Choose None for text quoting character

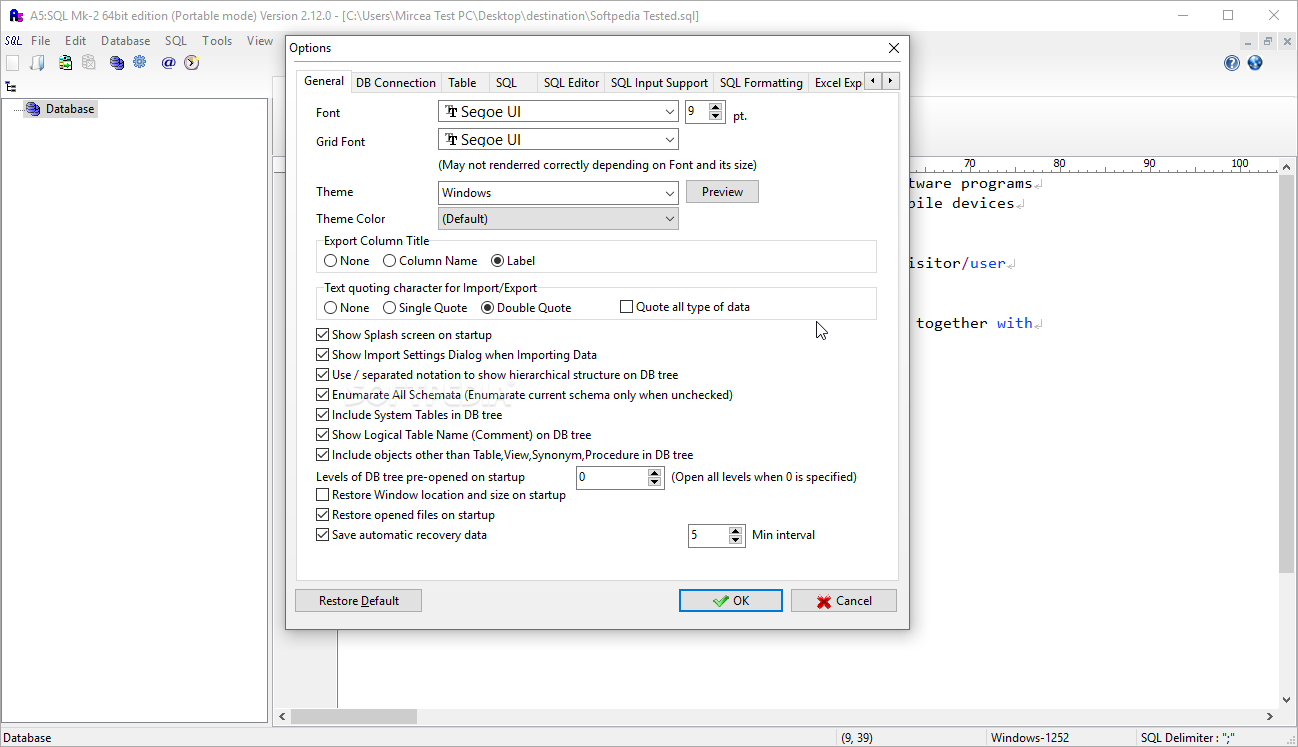[x=347, y=308]
